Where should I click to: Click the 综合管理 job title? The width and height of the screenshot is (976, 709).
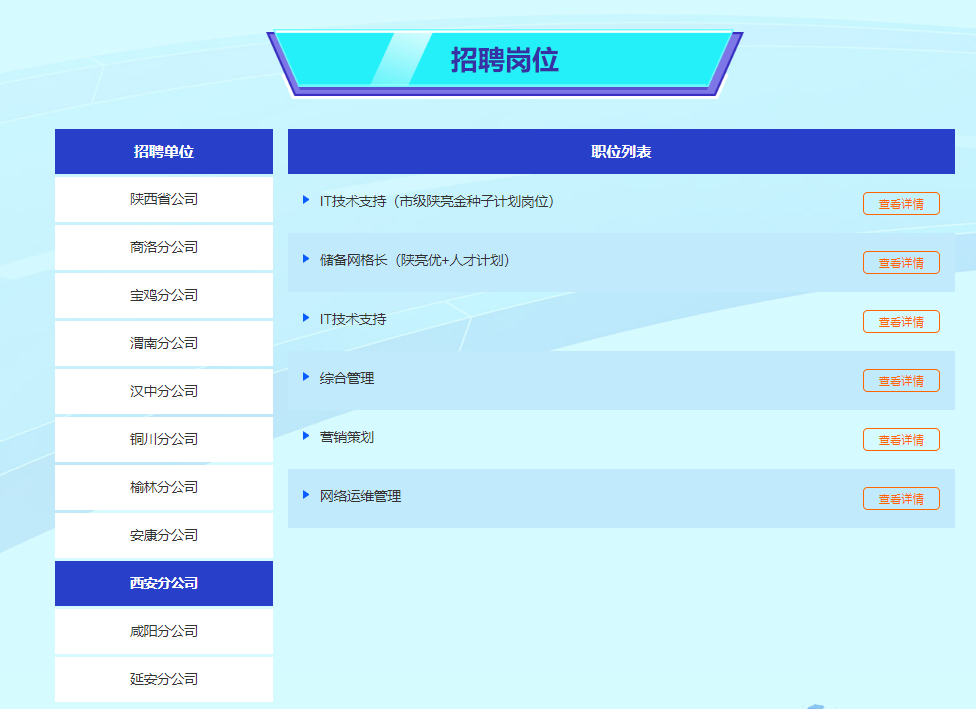coord(347,378)
